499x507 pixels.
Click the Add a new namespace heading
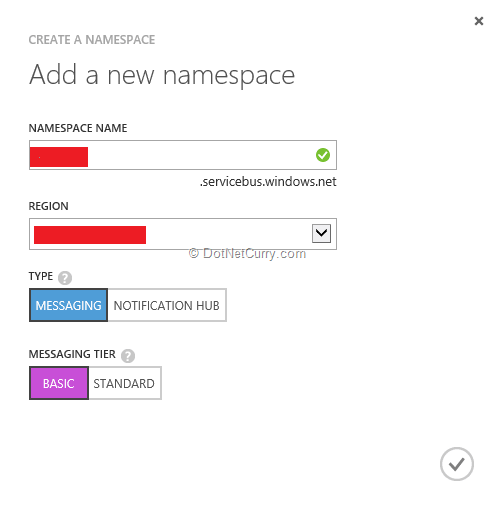(162, 75)
